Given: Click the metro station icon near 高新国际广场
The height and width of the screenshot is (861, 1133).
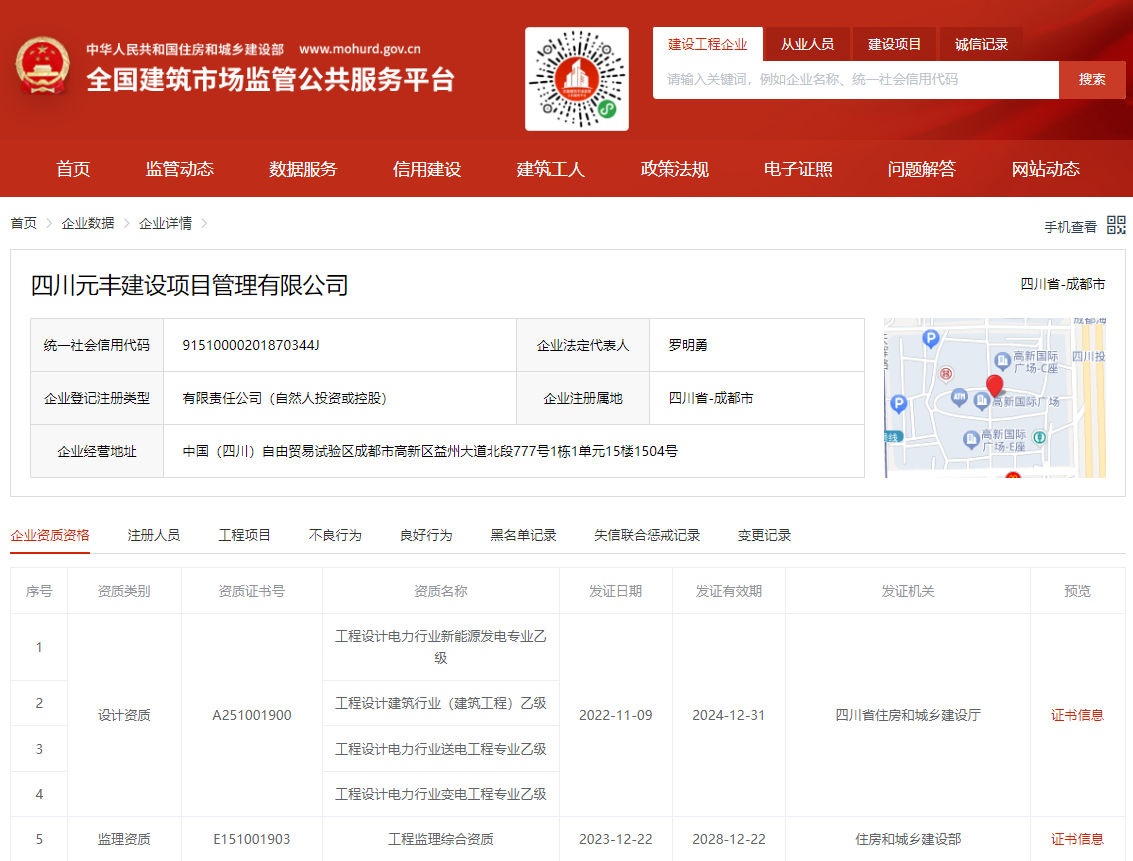Looking at the screenshot, I should tap(1040, 437).
